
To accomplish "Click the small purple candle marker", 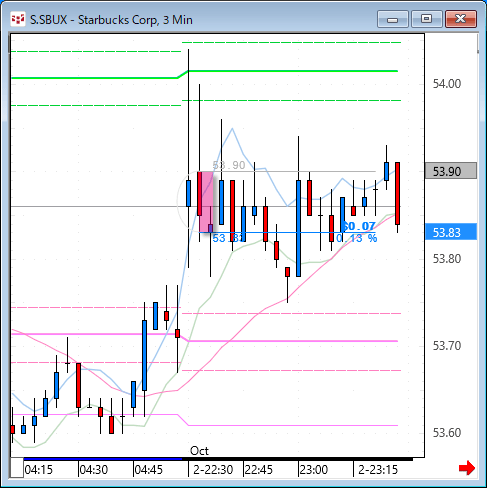I will coord(210,228).
